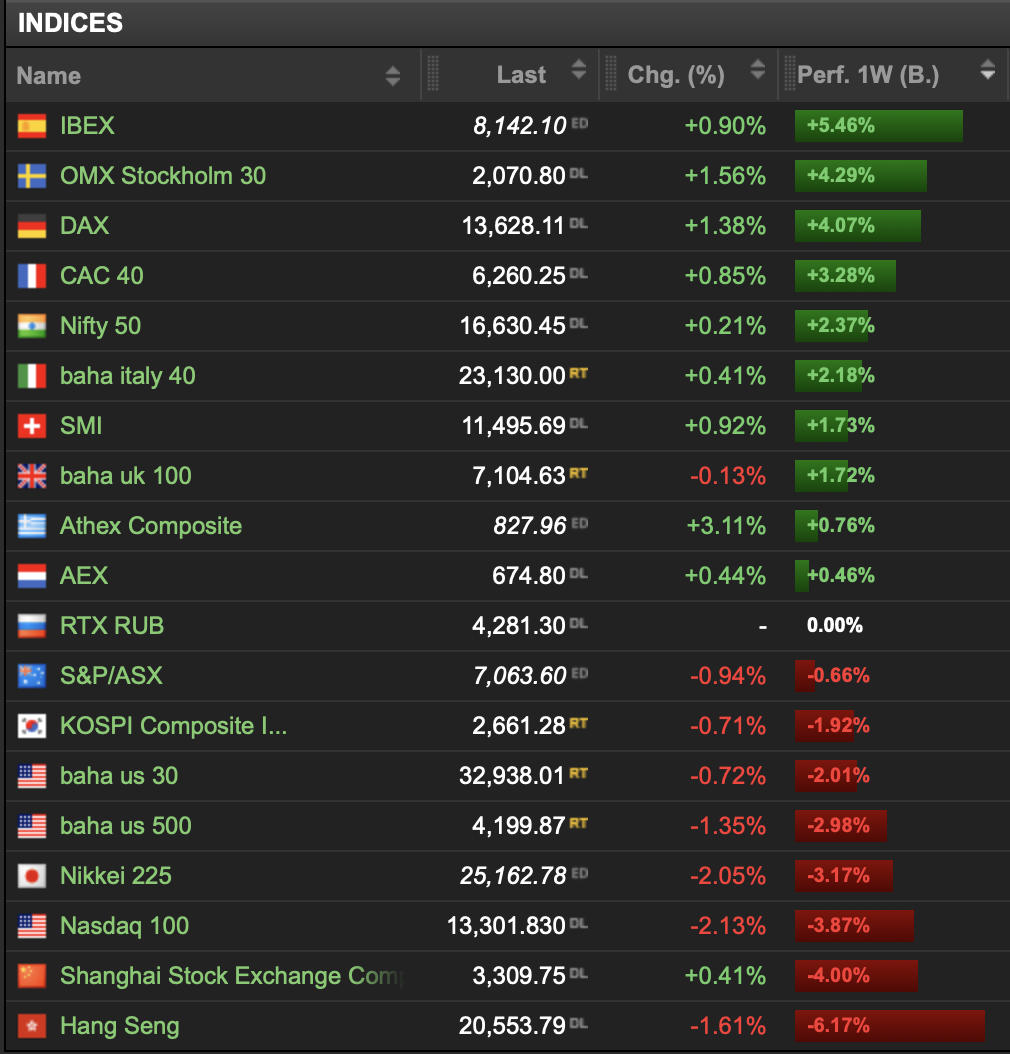Select the last value 25,162.78 of Nikkei 225

tap(513, 876)
